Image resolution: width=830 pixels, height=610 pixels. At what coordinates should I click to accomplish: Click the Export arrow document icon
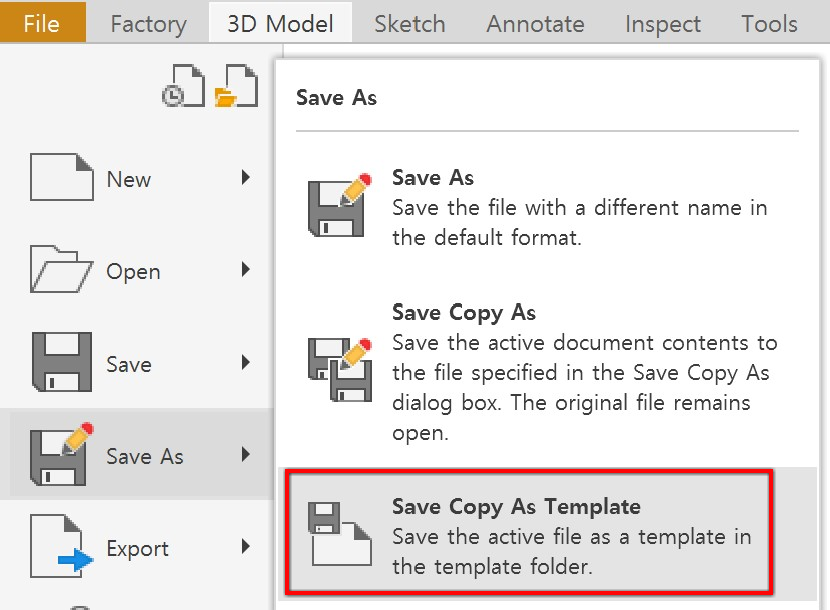coord(63,546)
